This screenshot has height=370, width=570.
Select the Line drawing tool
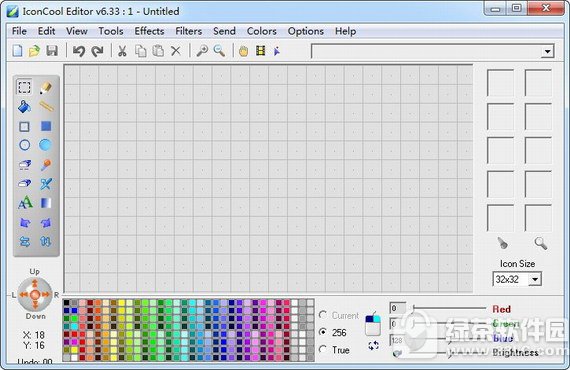pos(46,106)
